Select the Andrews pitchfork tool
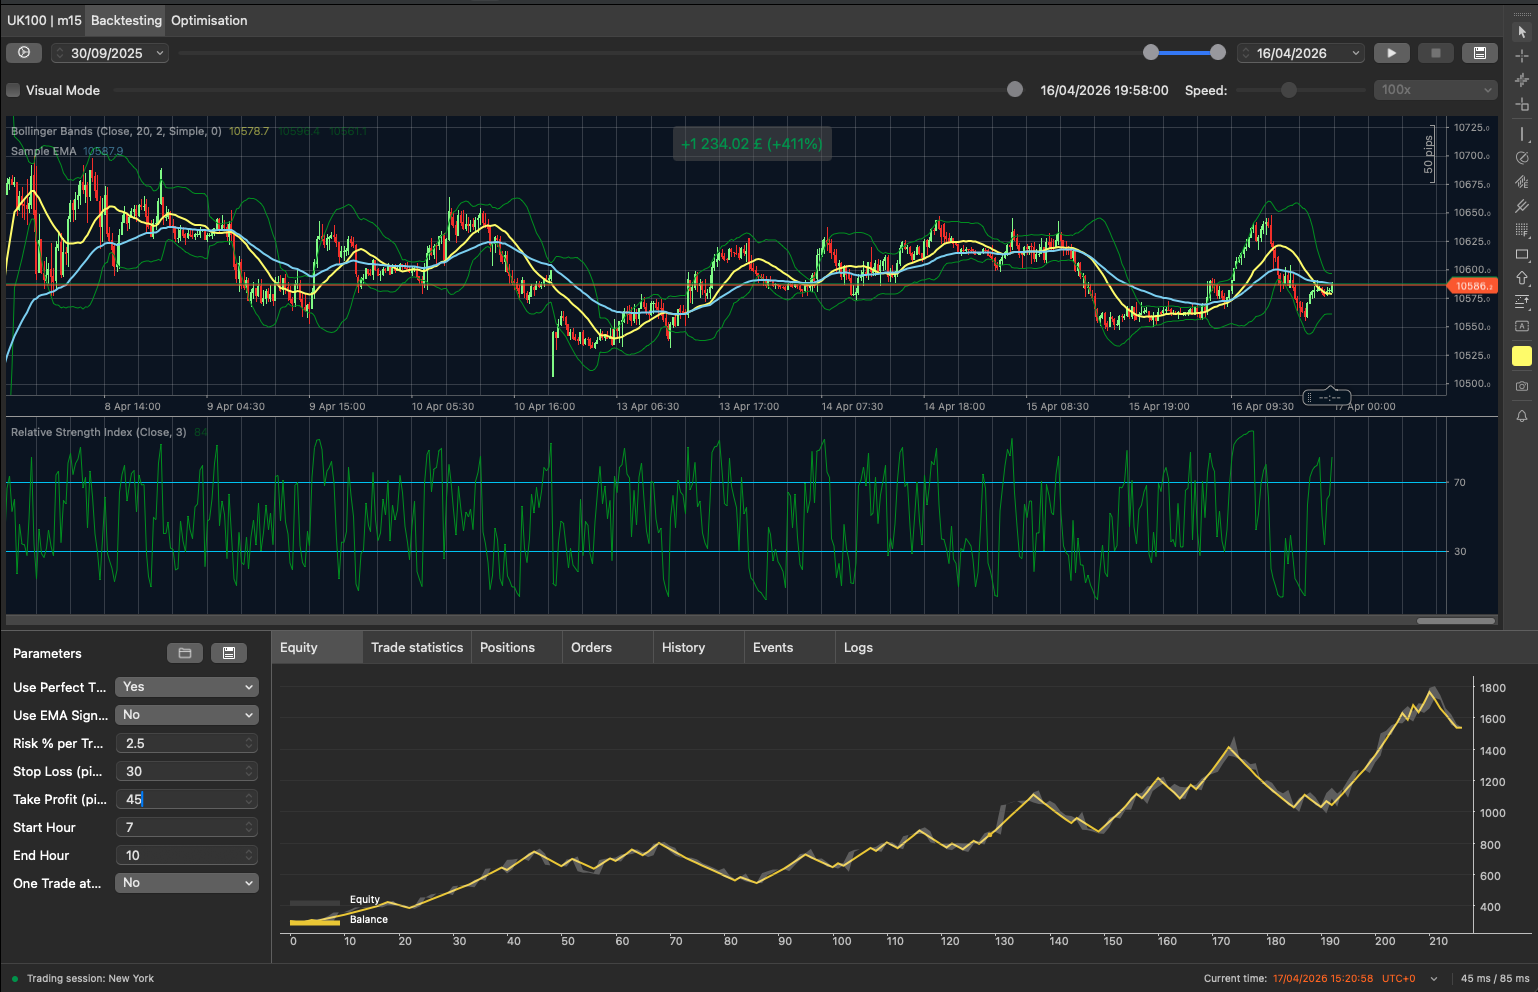The width and height of the screenshot is (1538, 992). tap(1522, 206)
